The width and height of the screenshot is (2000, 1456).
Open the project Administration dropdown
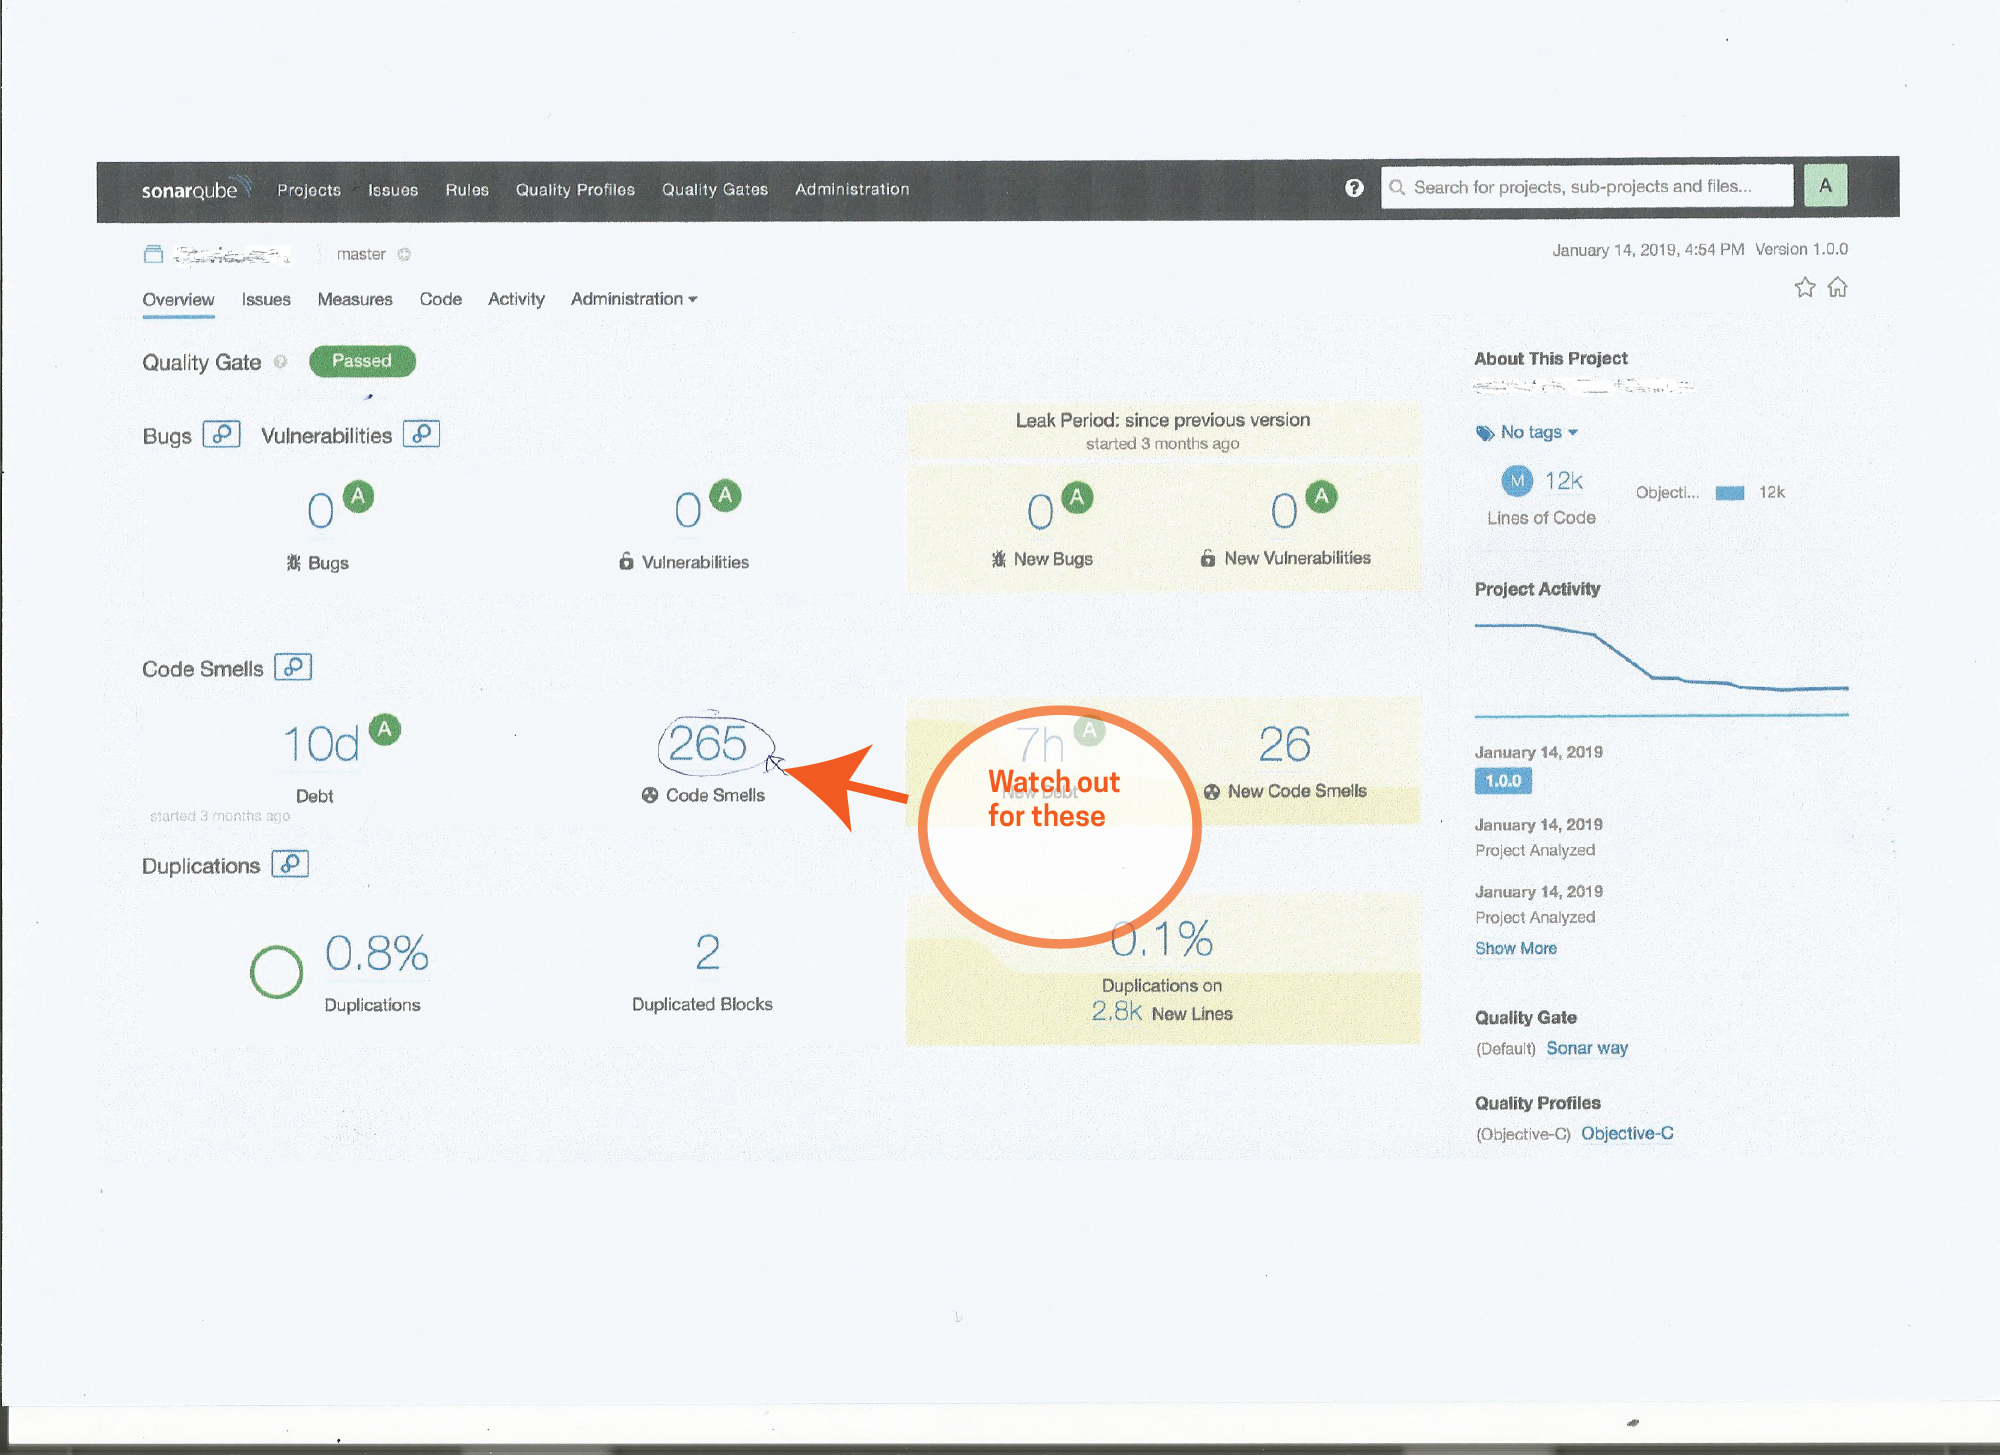(x=634, y=299)
